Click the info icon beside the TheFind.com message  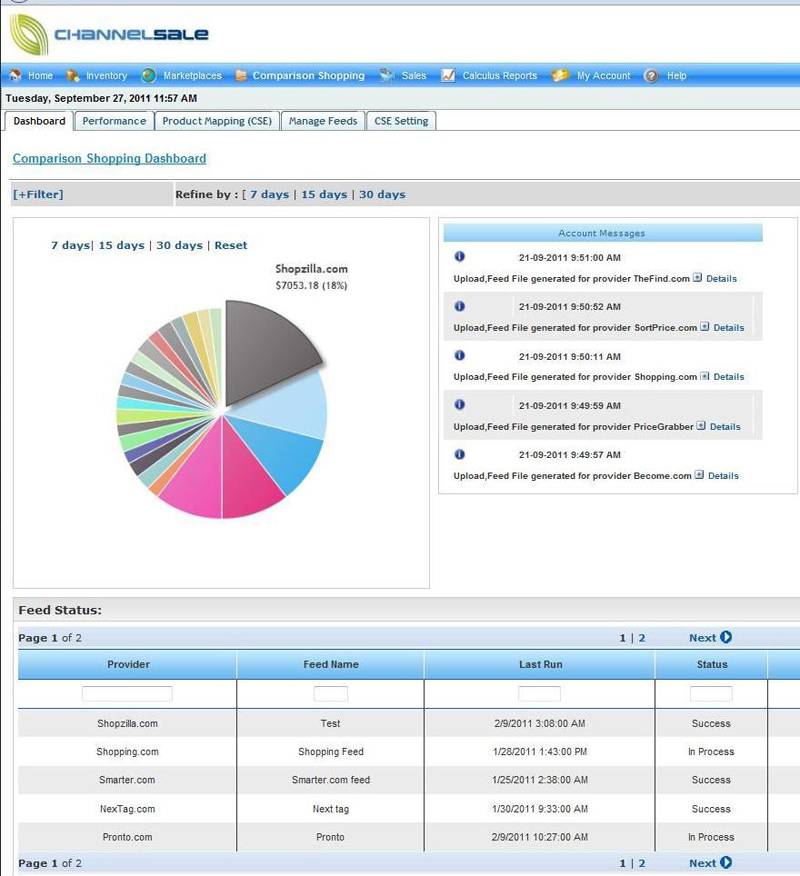(460, 257)
